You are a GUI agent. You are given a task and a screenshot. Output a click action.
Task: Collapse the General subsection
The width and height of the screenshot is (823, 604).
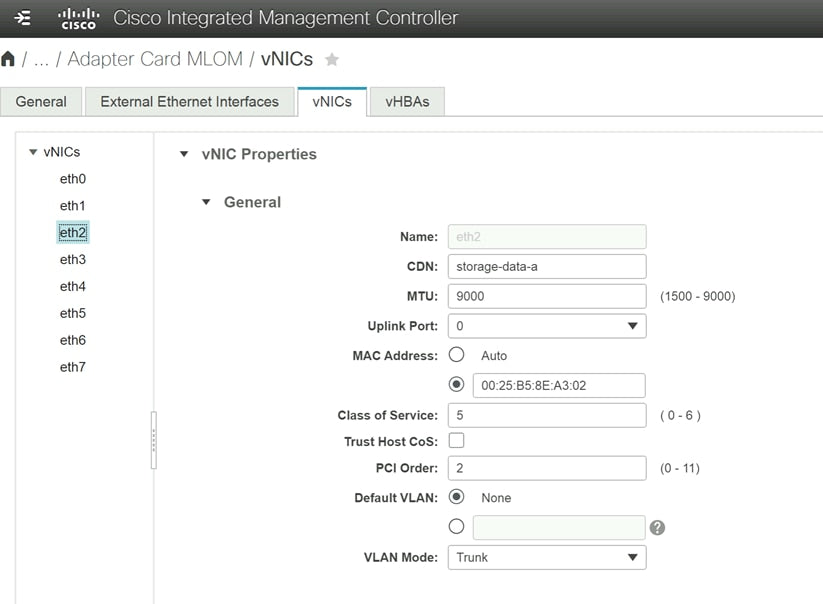207,202
